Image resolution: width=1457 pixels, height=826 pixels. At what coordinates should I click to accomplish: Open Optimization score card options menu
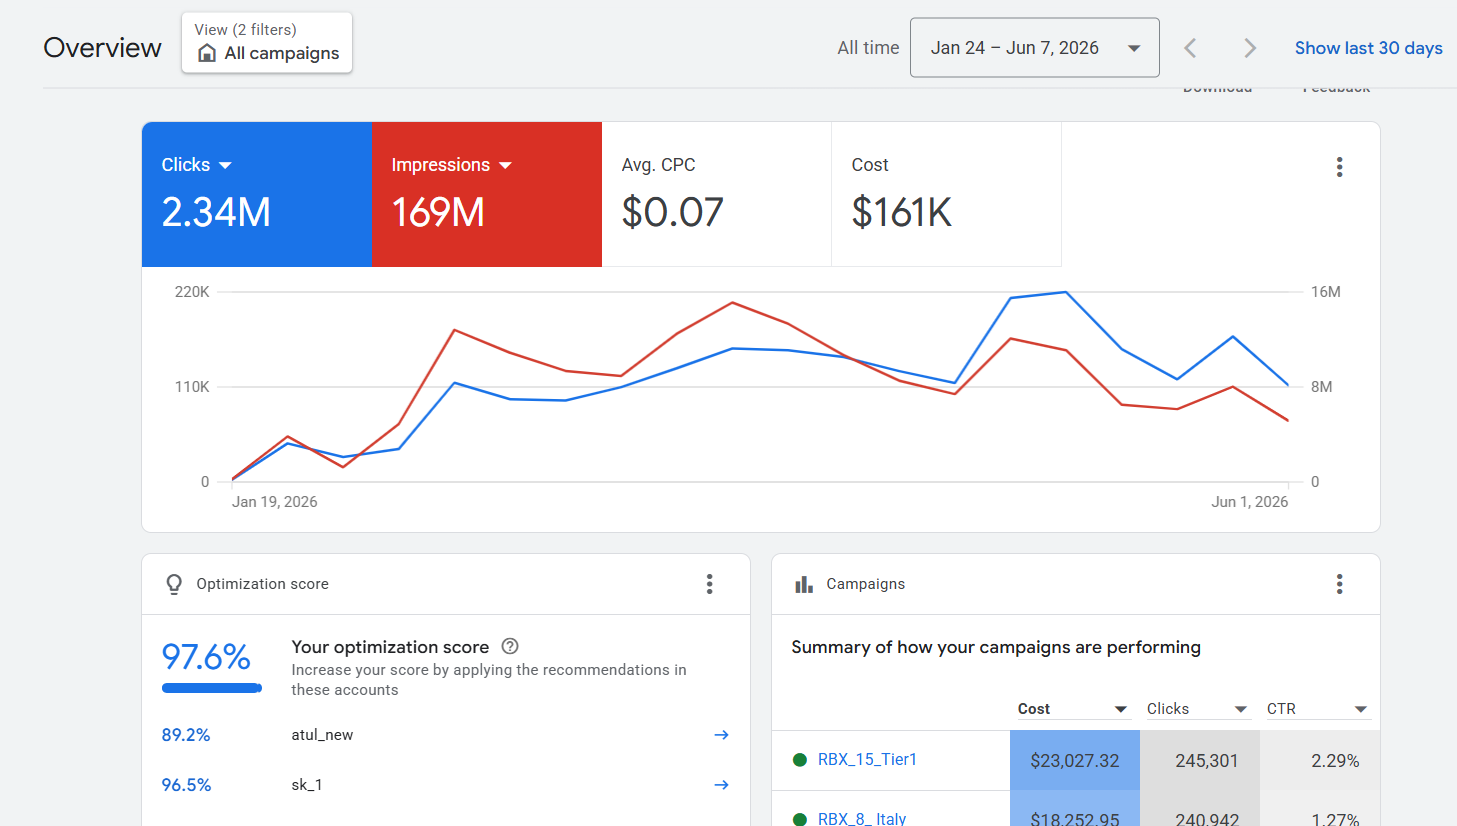coord(709,584)
